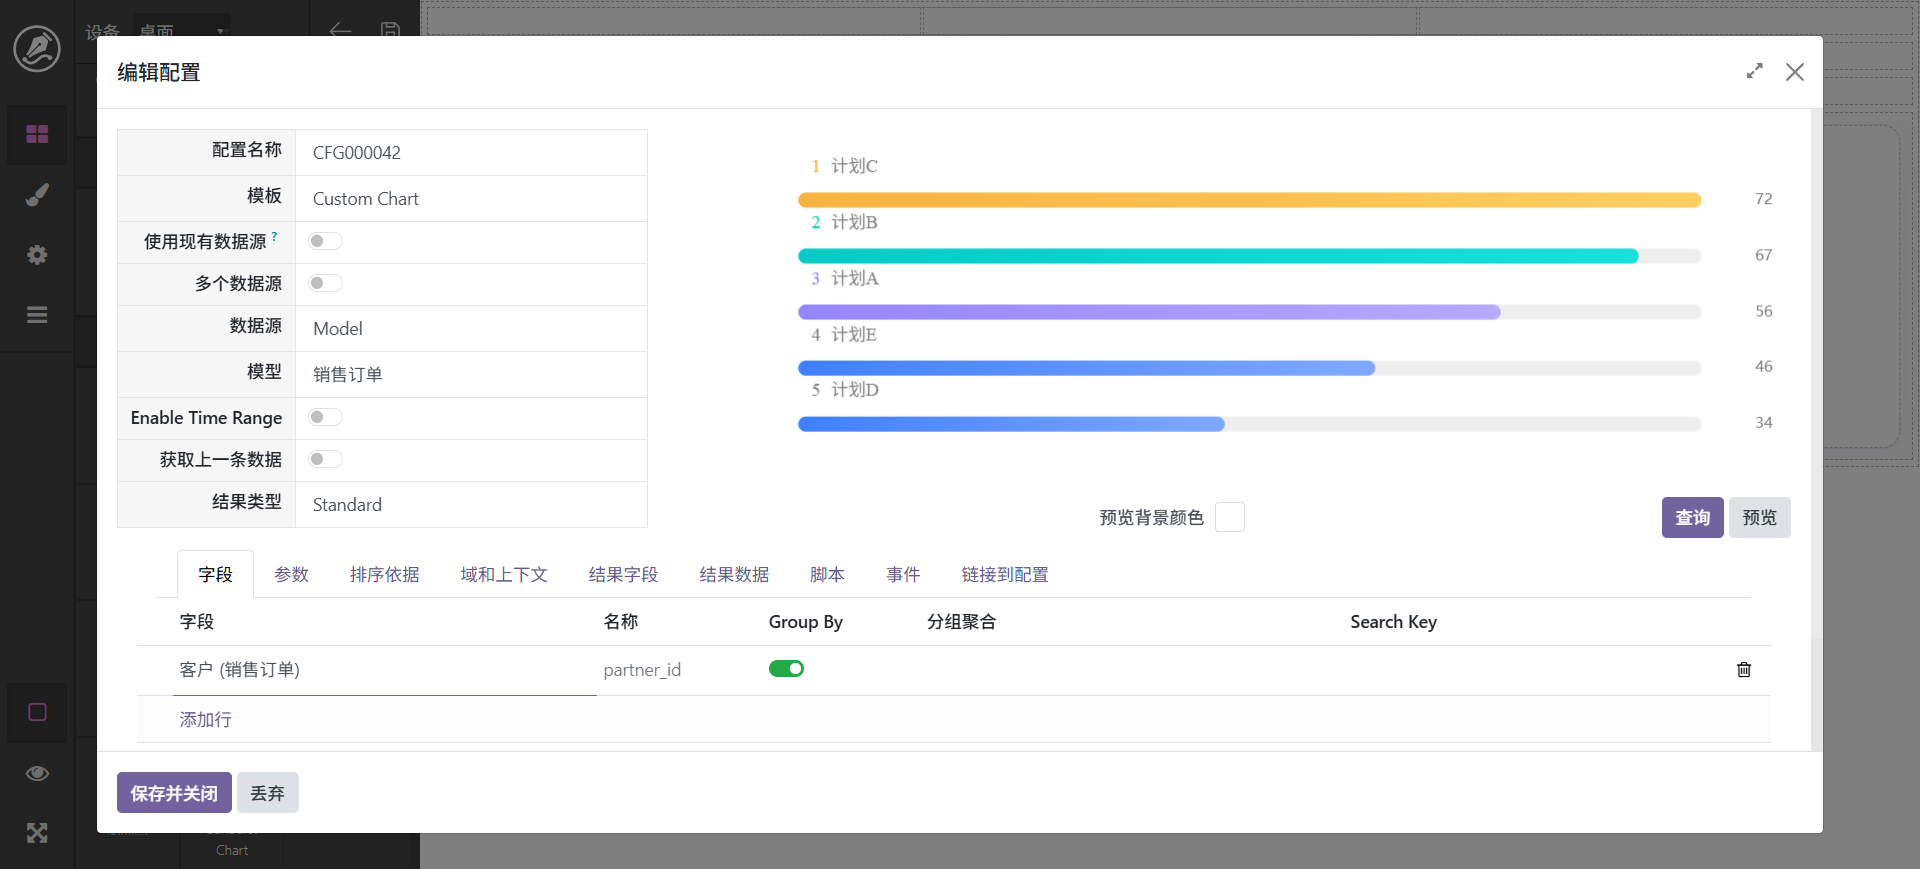Enable the 使用现有数据源 toggle

tap(325, 241)
